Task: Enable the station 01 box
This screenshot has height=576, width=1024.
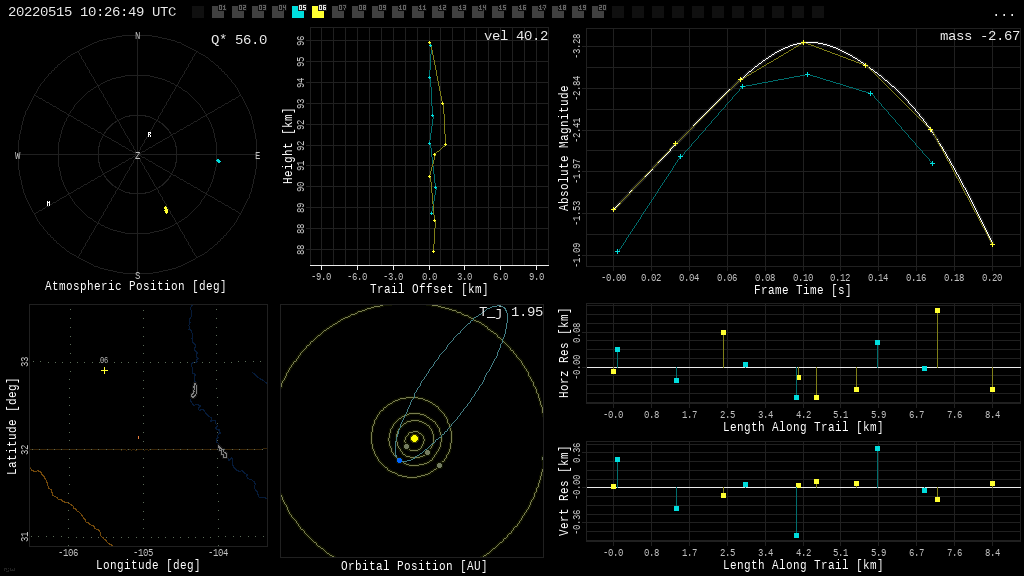Action: coord(218,12)
